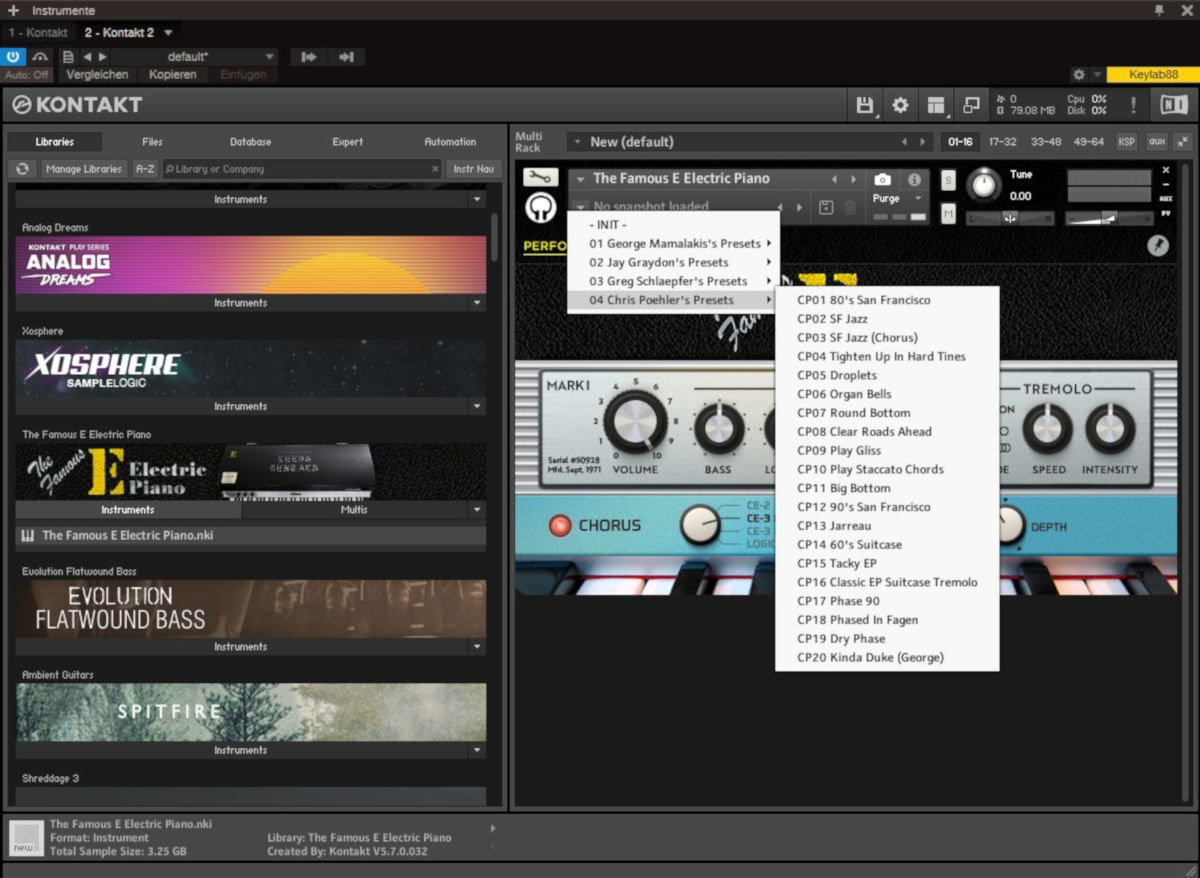
Task: Open the Kontakt 2 slot dropdown arrow
Action: [x=168, y=33]
